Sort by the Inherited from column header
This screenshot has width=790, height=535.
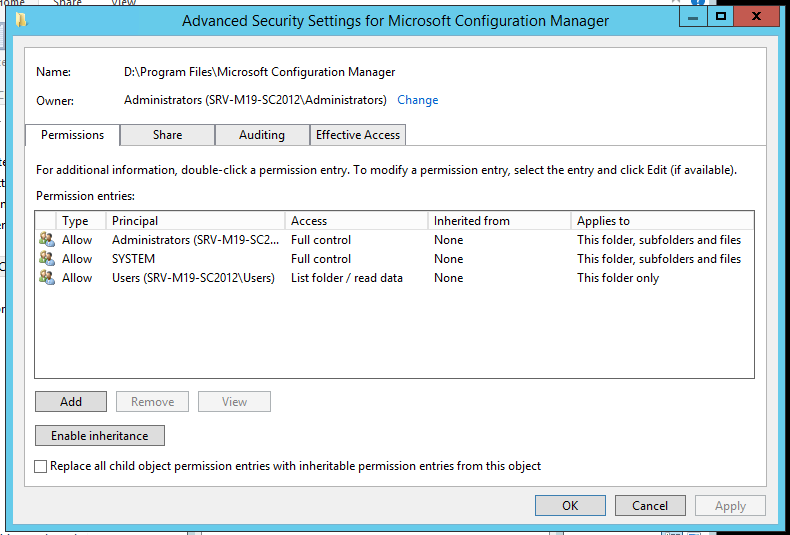click(499, 221)
